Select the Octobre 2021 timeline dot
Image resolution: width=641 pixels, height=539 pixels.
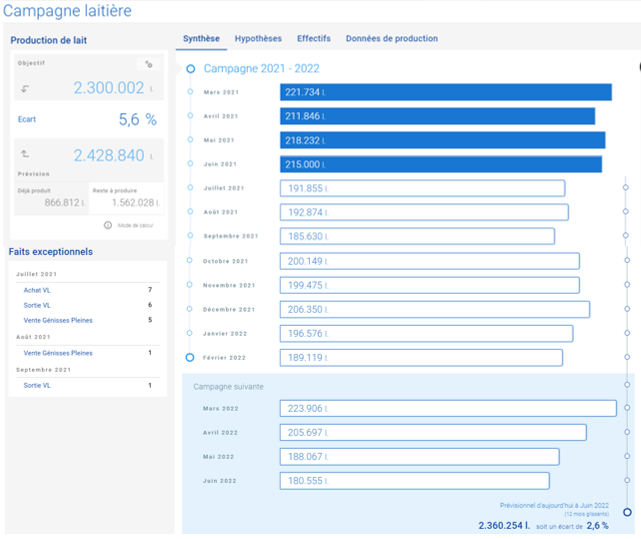[190, 260]
